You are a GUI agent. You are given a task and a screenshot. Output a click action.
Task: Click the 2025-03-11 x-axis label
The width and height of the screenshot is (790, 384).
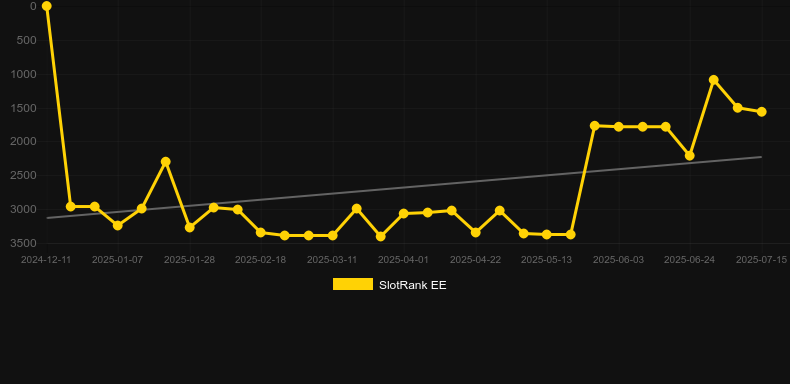pos(332,260)
